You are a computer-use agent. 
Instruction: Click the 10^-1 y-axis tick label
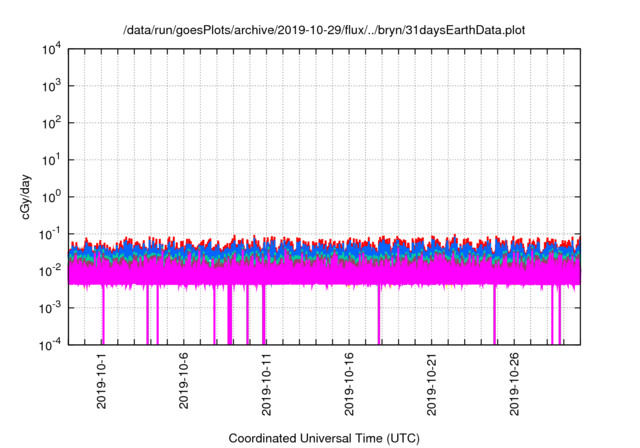[x=50, y=234]
